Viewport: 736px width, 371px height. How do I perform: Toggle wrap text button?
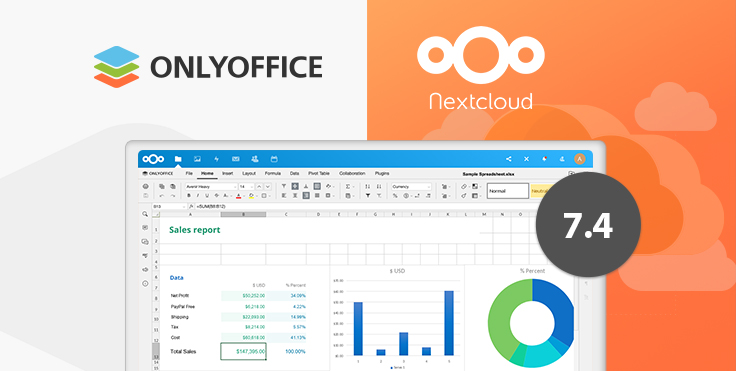(317, 186)
